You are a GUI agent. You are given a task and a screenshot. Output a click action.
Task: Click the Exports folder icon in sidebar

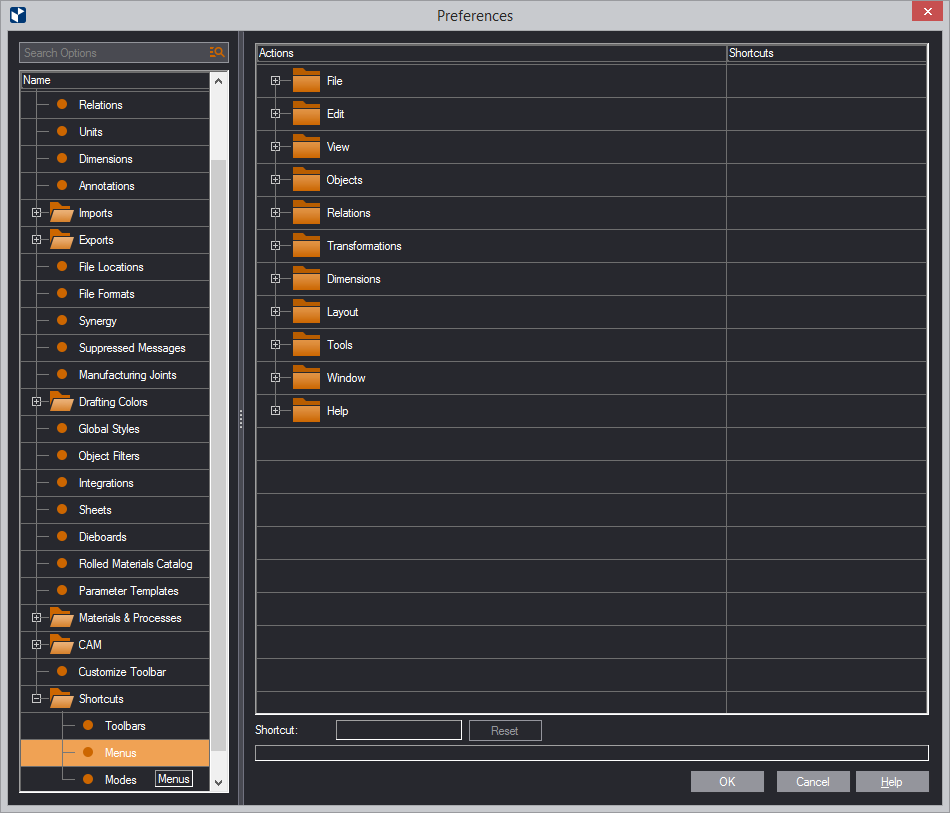[61, 240]
